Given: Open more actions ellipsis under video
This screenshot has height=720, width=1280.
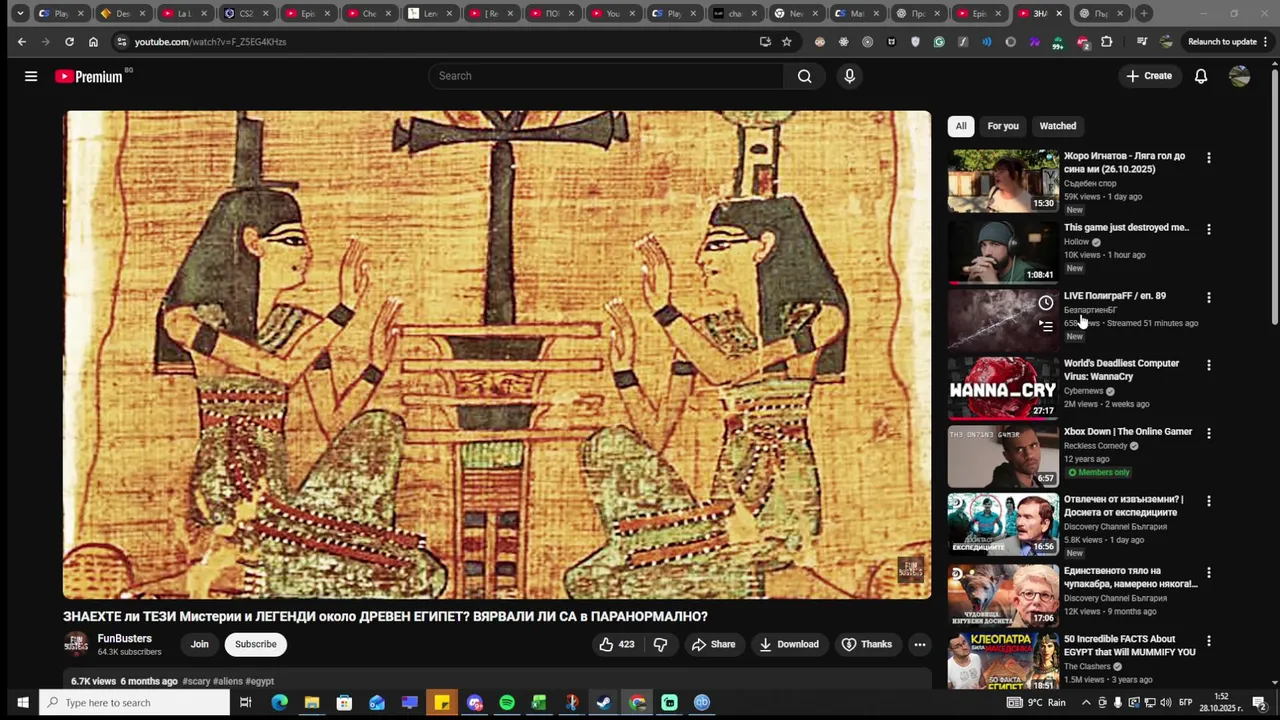Looking at the screenshot, I should tap(919, 644).
